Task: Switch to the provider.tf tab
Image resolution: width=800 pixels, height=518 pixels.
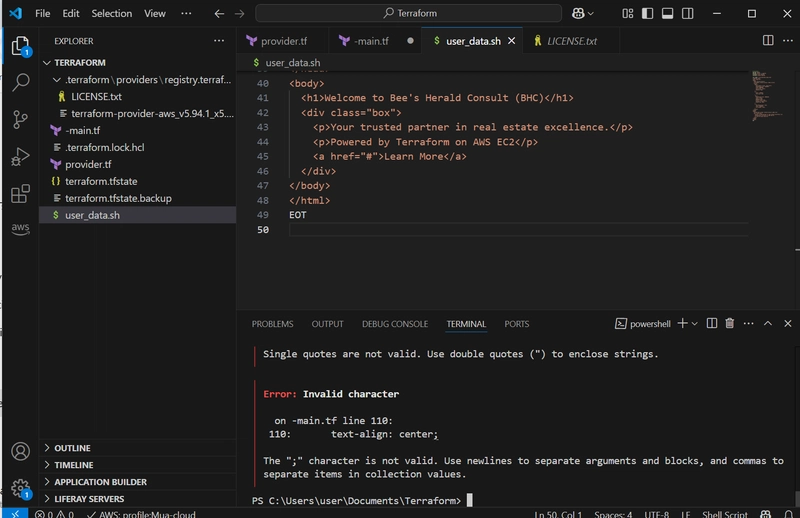Action: (x=278, y=41)
